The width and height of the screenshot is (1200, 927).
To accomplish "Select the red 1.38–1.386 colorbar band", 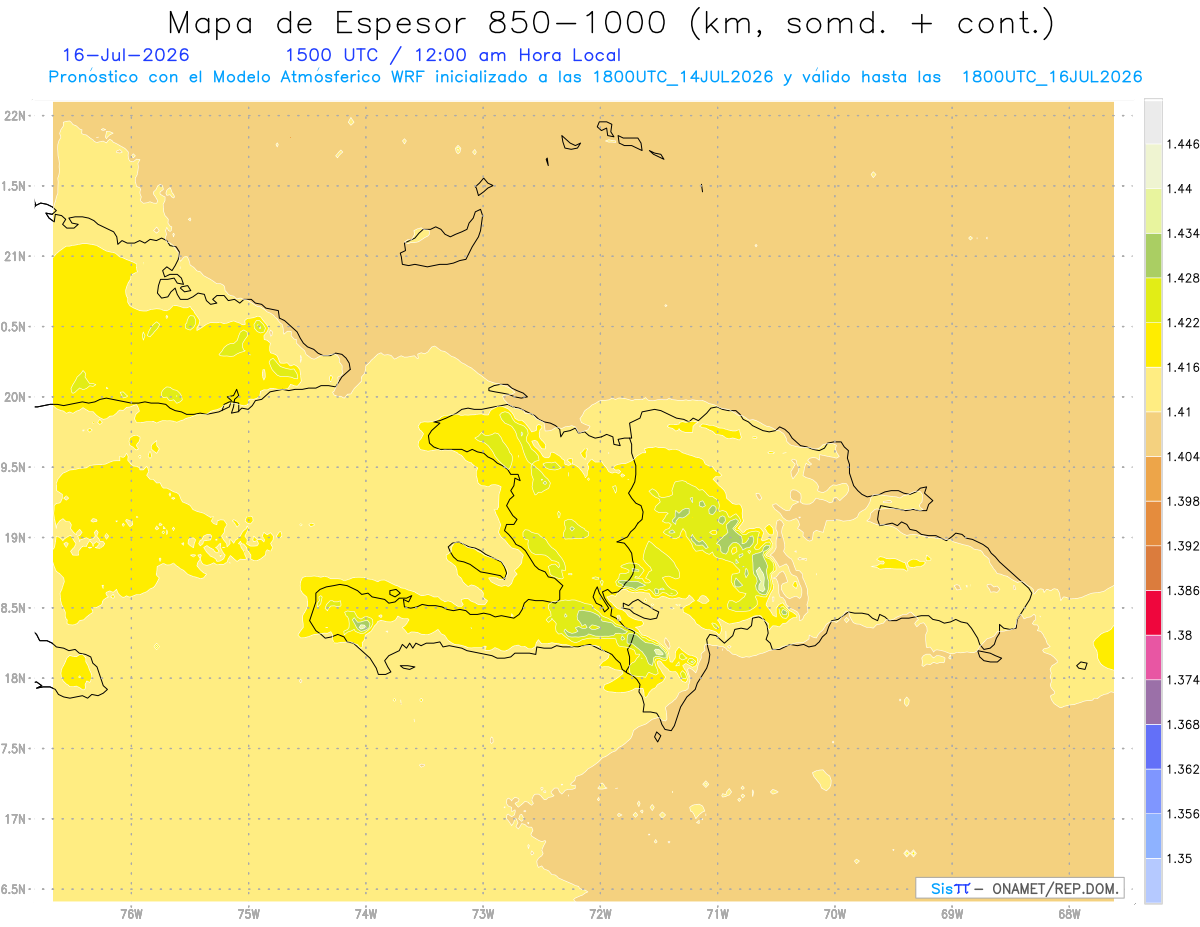I will click(1153, 612).
